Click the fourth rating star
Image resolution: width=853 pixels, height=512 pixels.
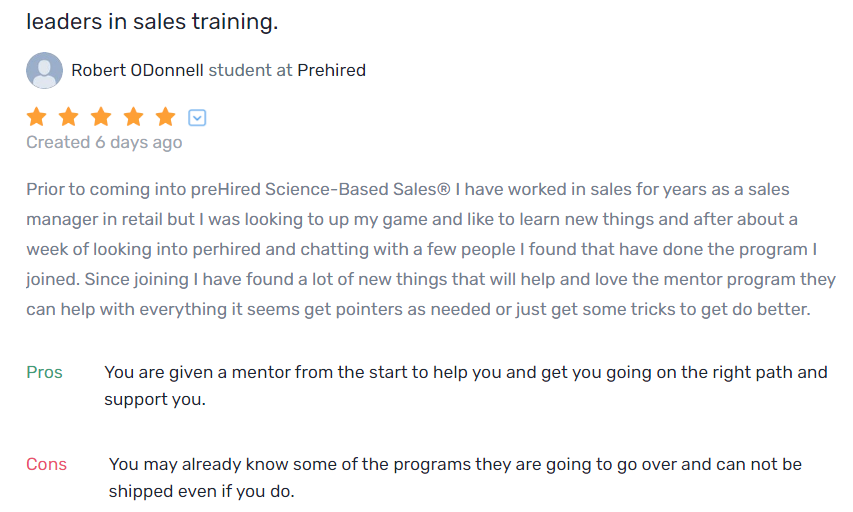133,117
